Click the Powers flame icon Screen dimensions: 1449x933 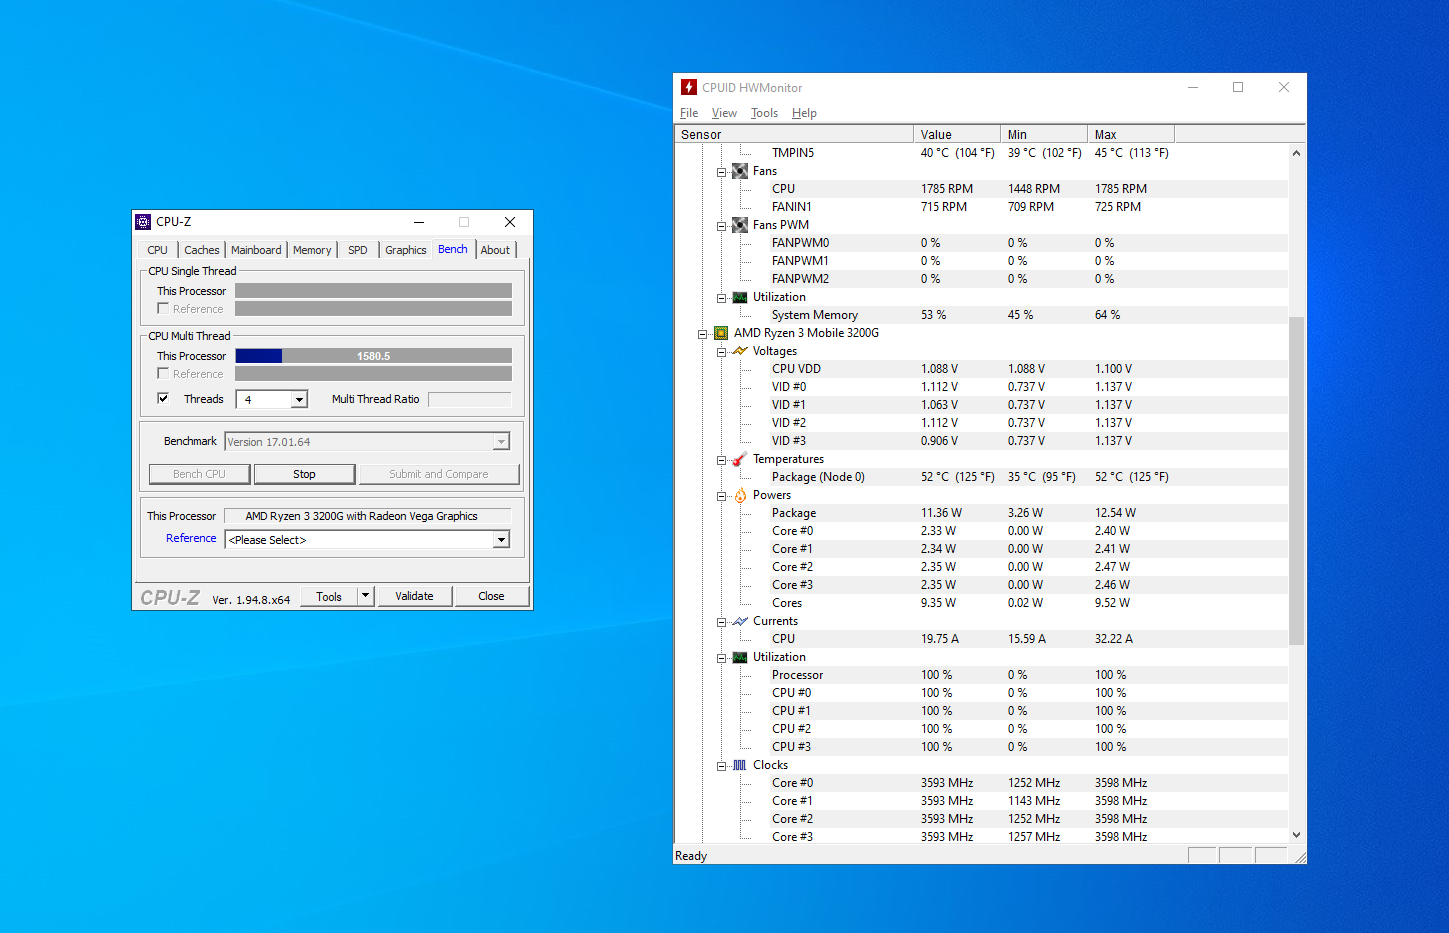740,495
